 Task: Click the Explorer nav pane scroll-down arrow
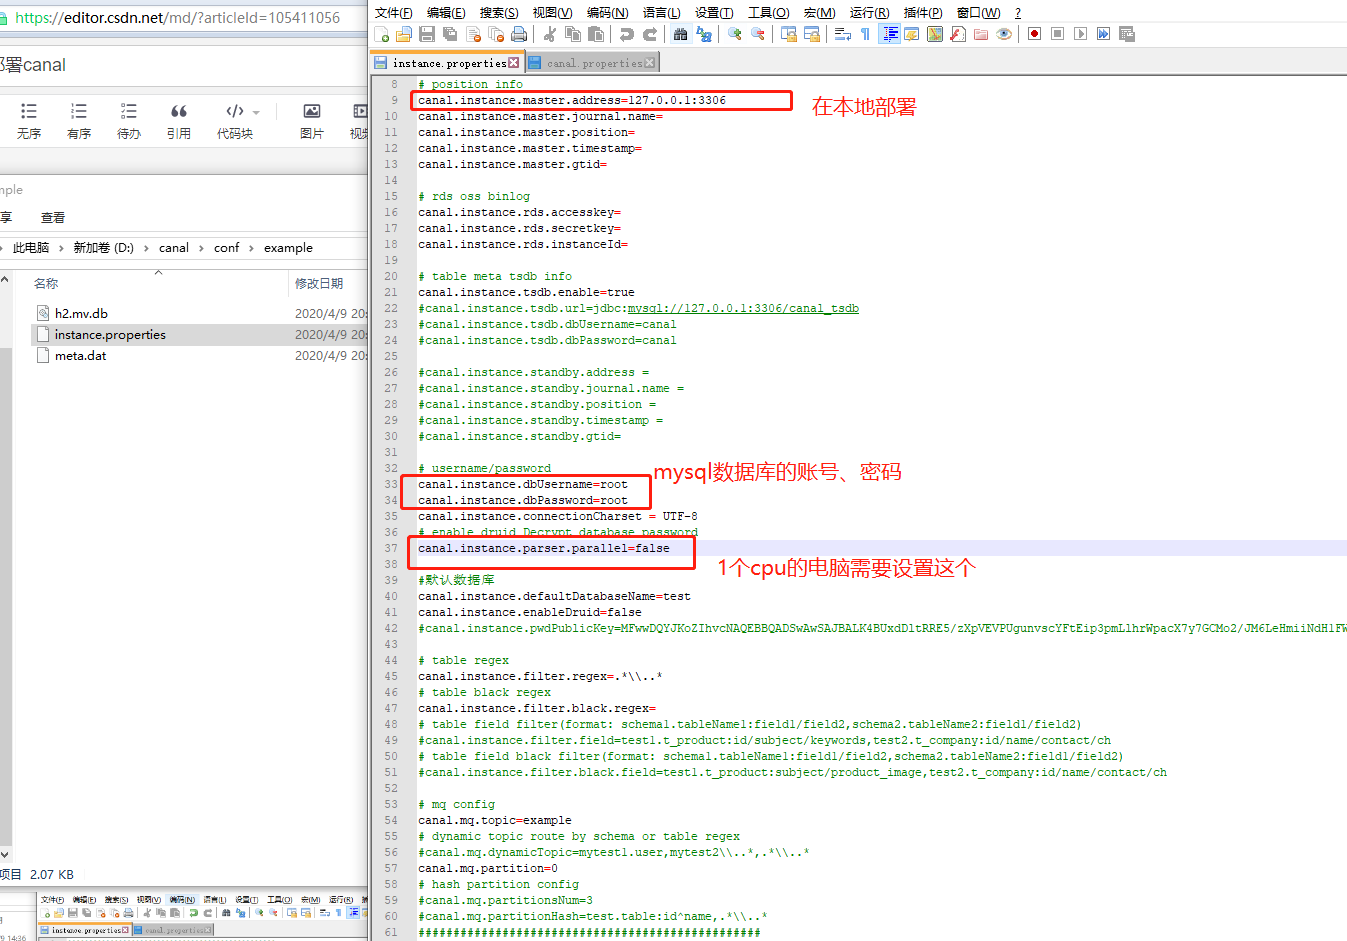[x=5, y=855]
